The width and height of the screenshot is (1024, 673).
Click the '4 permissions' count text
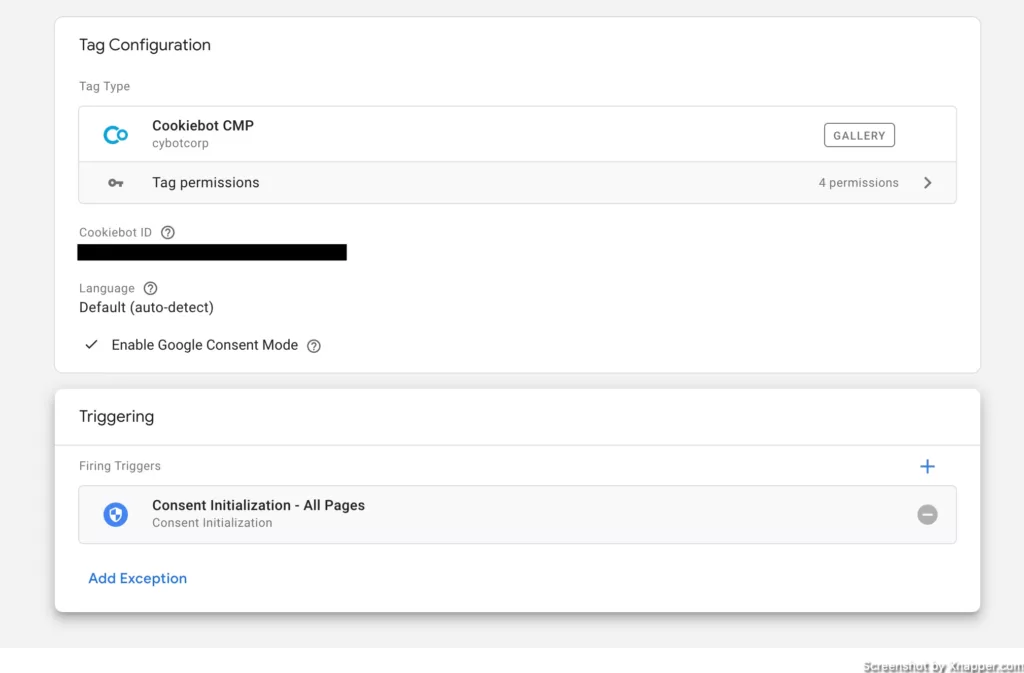click(x=859, y=183)
